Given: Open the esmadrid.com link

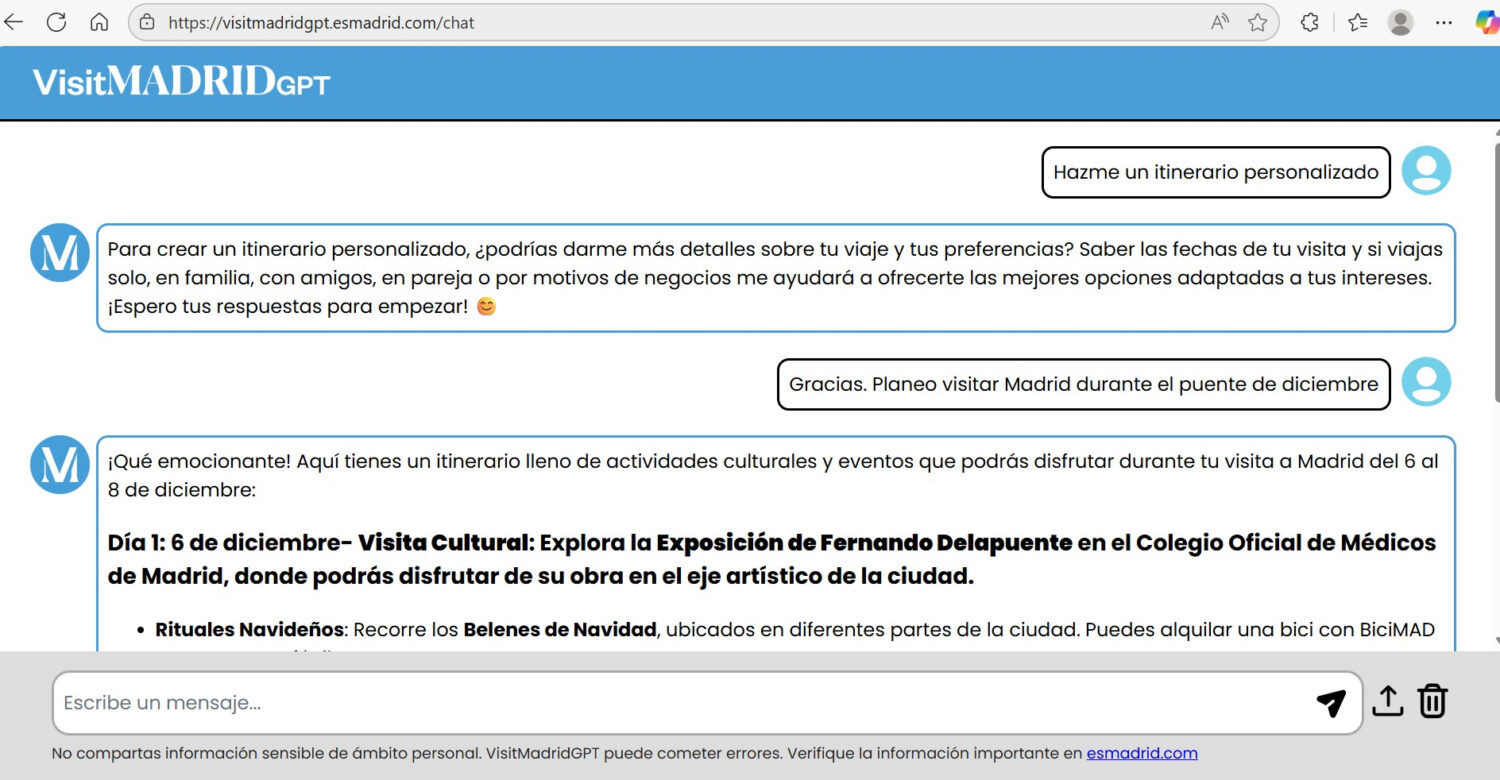Looking at the screenshot, I should (1142, 753).
